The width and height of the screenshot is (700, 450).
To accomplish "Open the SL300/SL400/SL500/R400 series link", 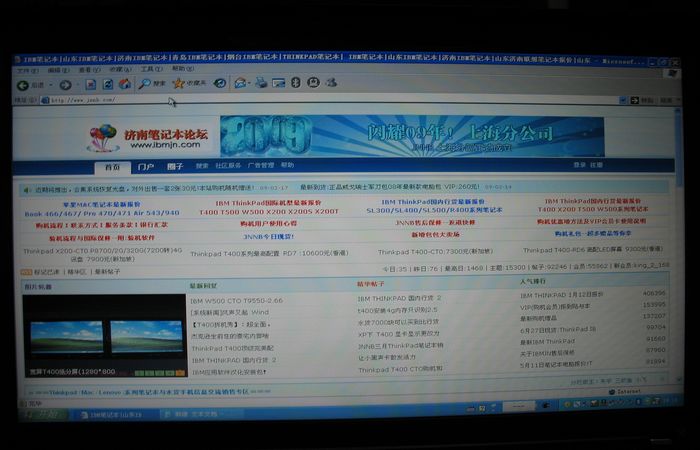I will click(x=434, y=210).
